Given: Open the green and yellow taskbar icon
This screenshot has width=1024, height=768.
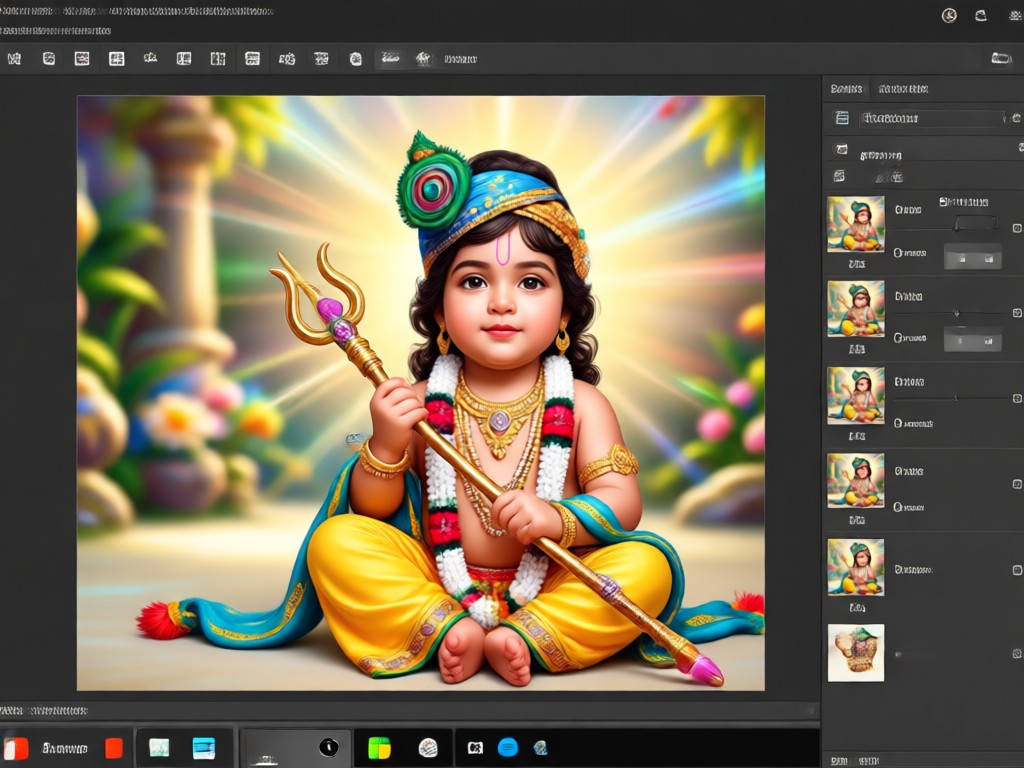Looking at the screenshot, I should 379,748.
